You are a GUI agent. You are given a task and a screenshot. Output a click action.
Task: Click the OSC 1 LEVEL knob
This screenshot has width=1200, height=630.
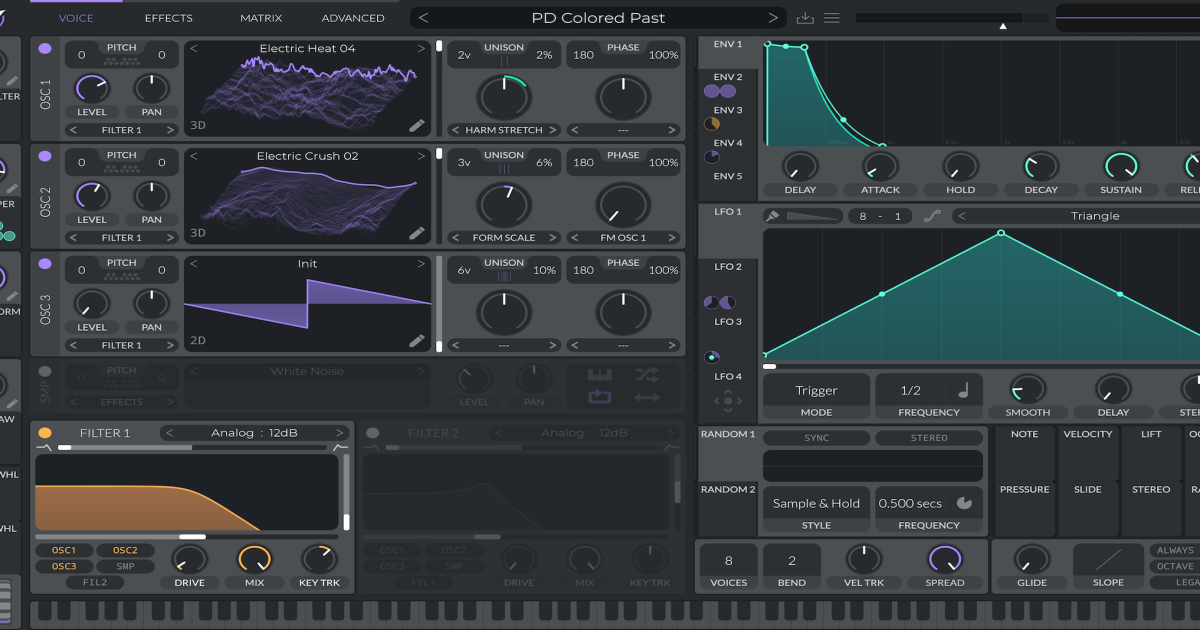(91, 87)
